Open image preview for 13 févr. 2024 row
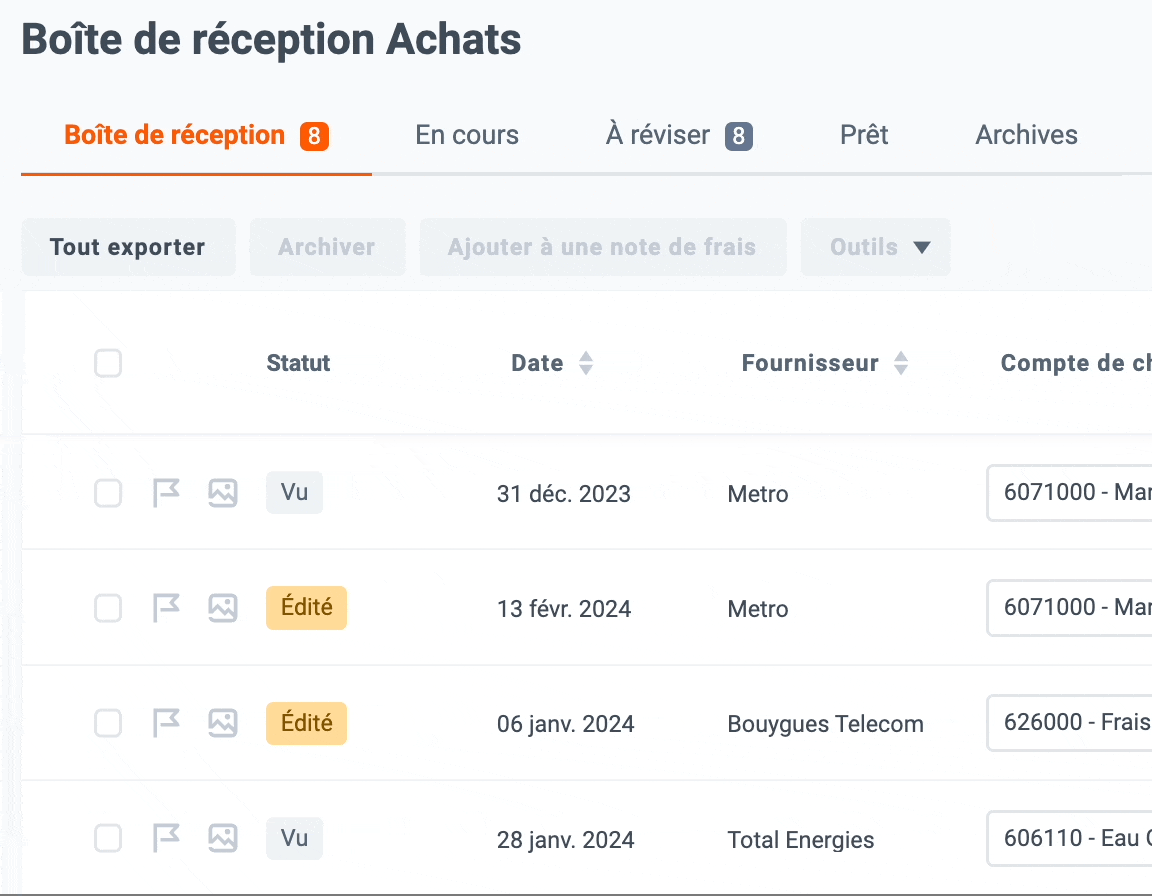The image size is (1152, 896). (223, 608)
